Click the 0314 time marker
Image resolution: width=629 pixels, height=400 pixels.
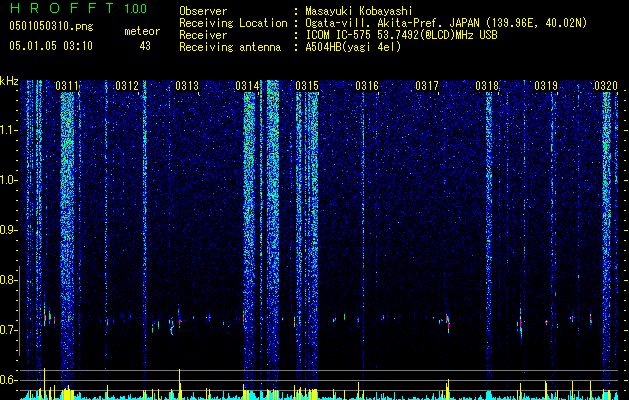(247, 86)
